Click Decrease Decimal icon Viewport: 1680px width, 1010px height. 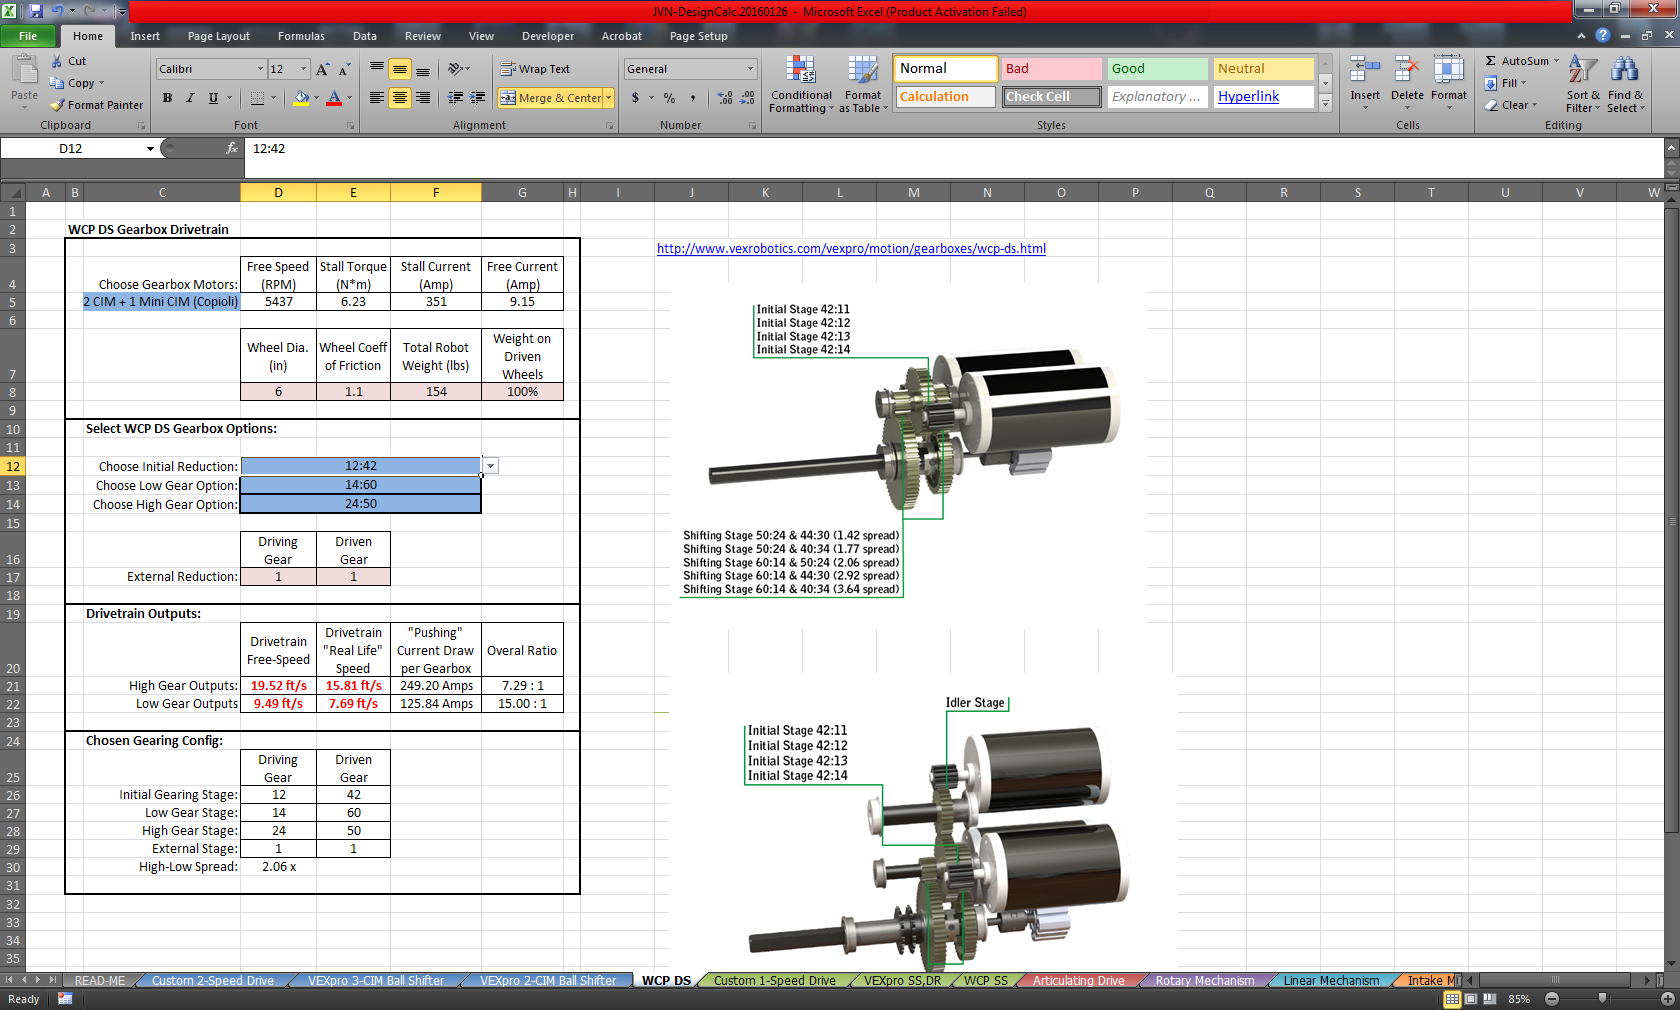click(x=748, y=98)
